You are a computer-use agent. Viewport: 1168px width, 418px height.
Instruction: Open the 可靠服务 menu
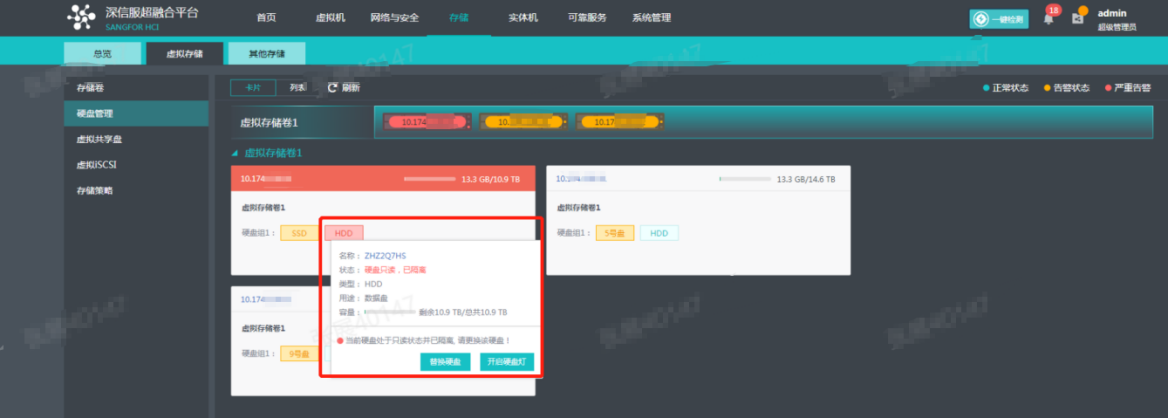coord(586,17)
